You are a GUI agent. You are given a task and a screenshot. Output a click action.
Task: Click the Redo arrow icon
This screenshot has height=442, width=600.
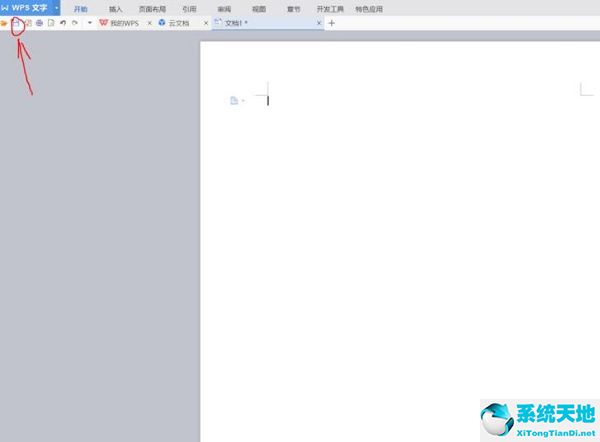75,22
